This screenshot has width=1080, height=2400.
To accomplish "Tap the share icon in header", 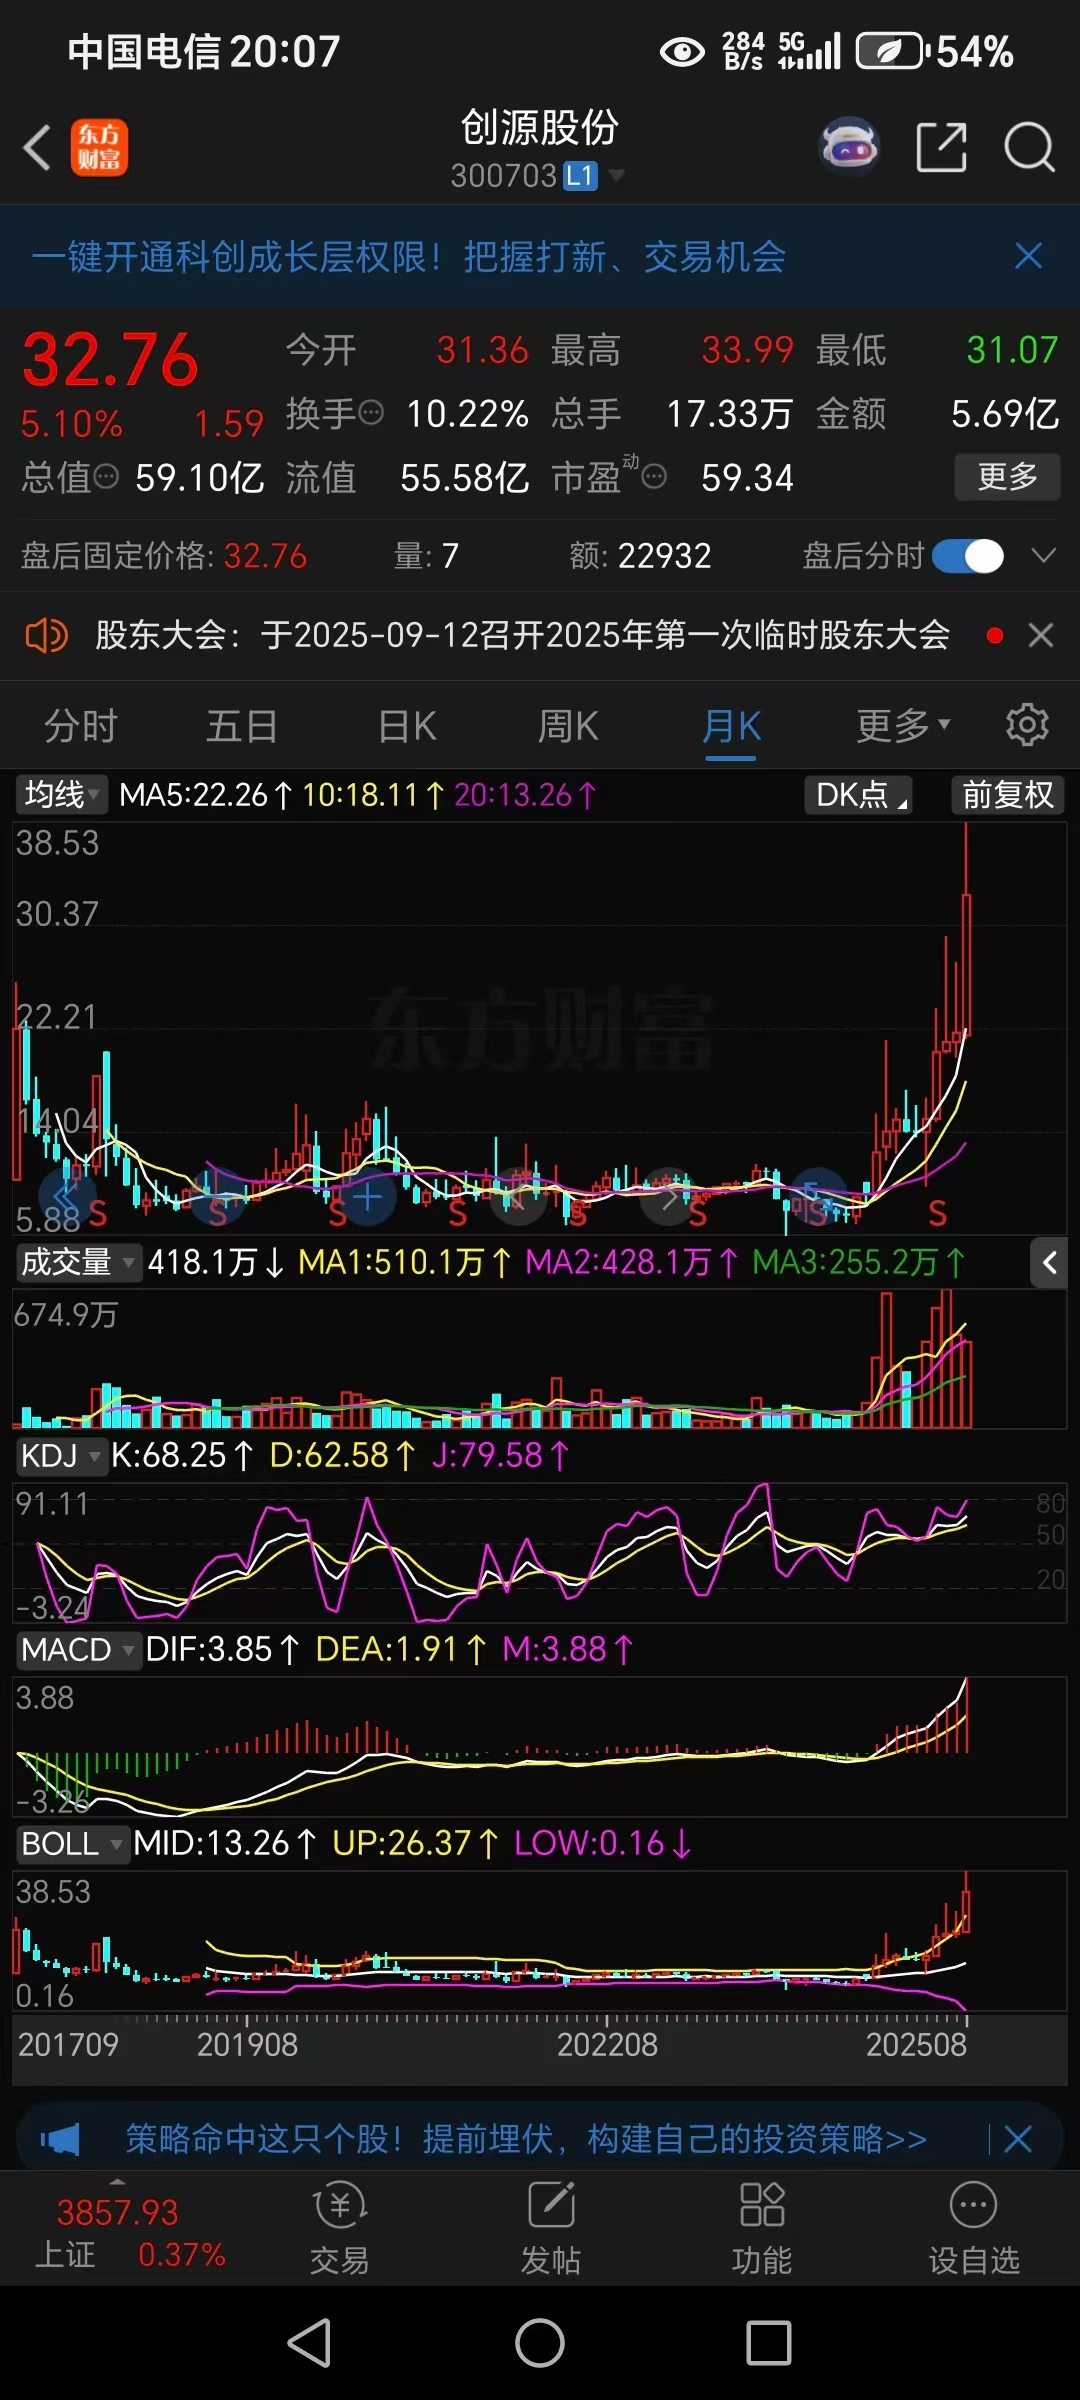I will coord(942,148).
